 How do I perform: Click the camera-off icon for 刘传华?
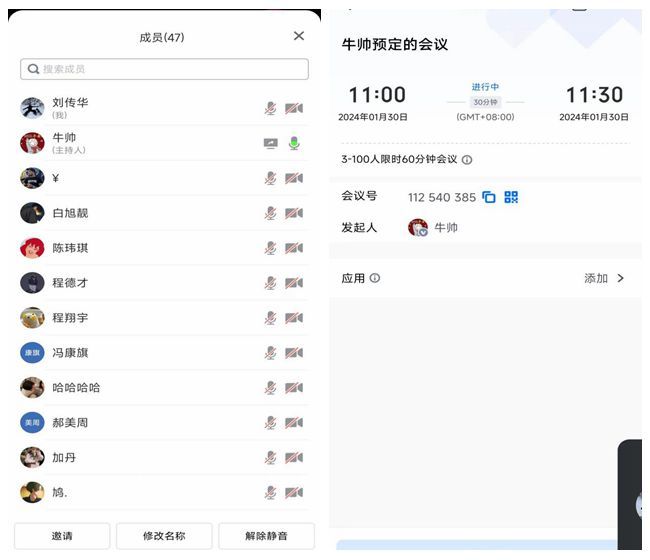(x=294, y=108)
